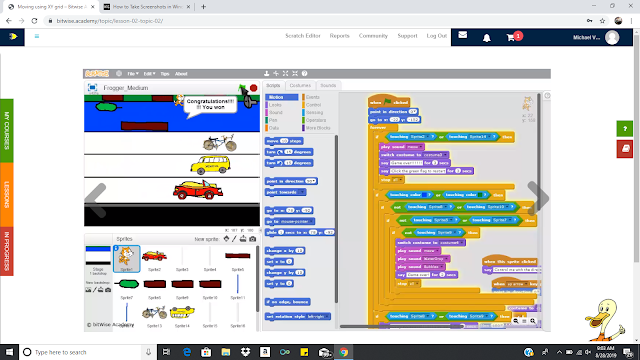
Task: Open the shopping cart icon
Action: point(511,38)
